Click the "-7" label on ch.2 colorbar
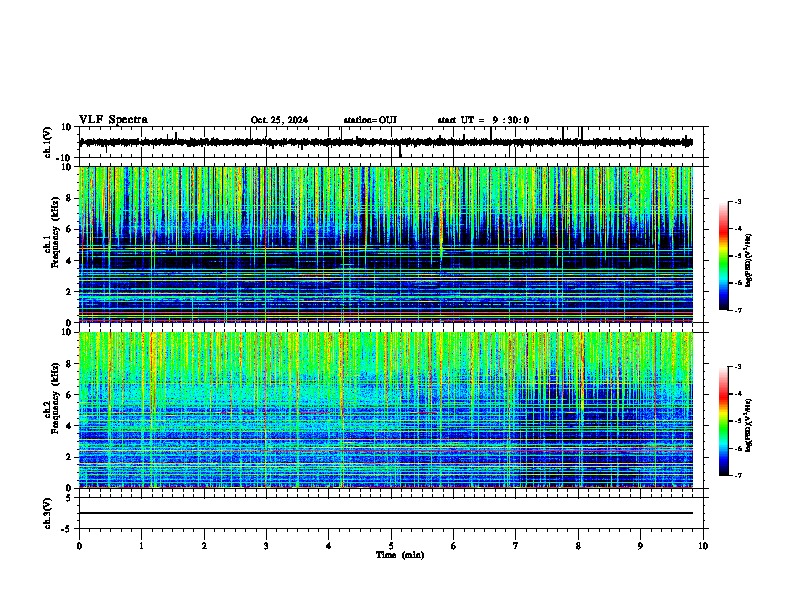Viewport: 792px width, 612px height. click(737, 475)
